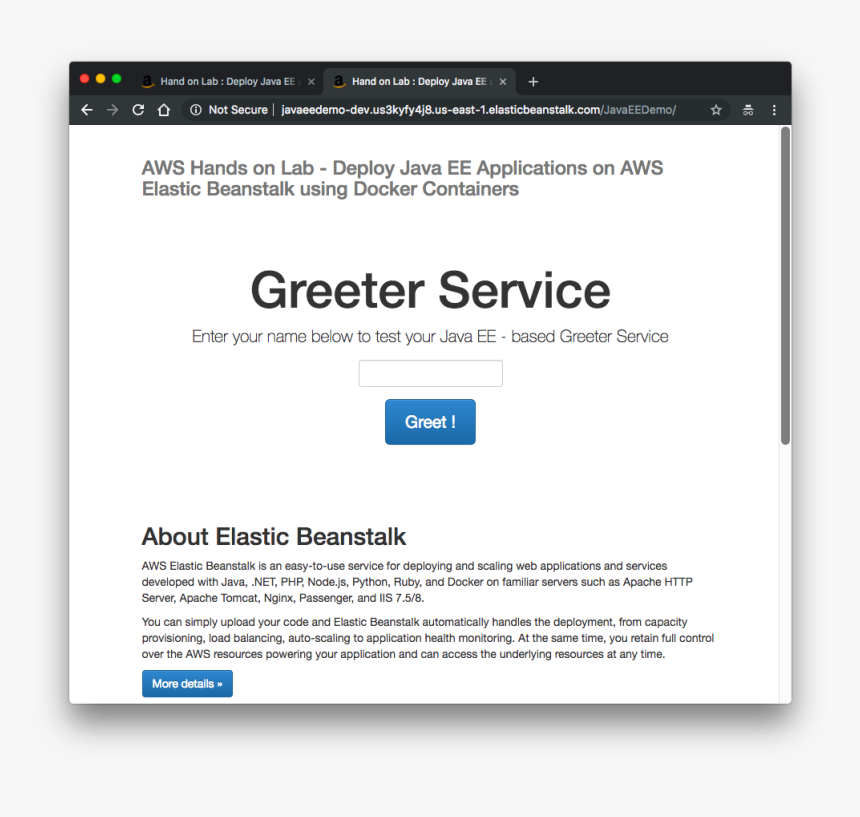Viewport: 860px width, 817px height.
Task: Close the active Hand on Lab tab
Action: coord(502,82)
